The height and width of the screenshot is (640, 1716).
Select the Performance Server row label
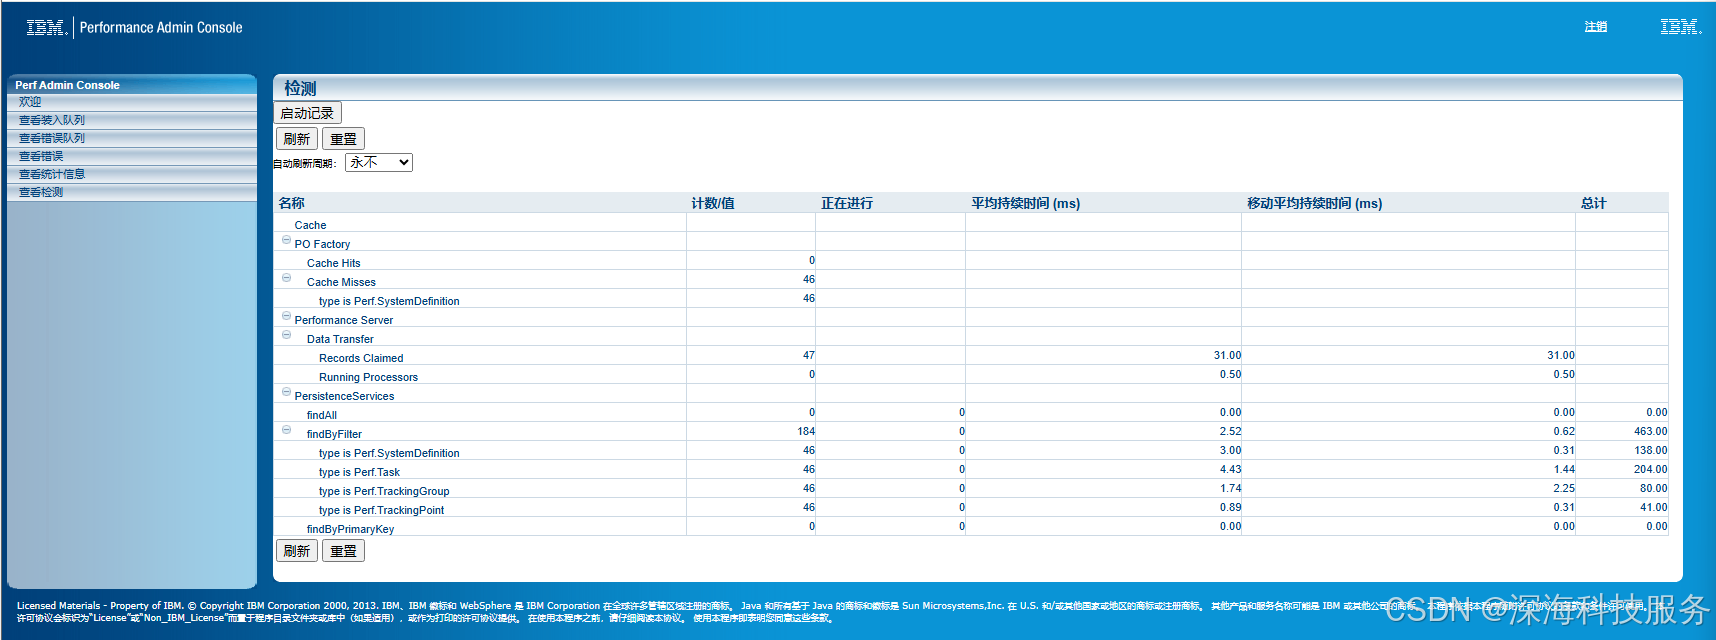click(344, 320)
